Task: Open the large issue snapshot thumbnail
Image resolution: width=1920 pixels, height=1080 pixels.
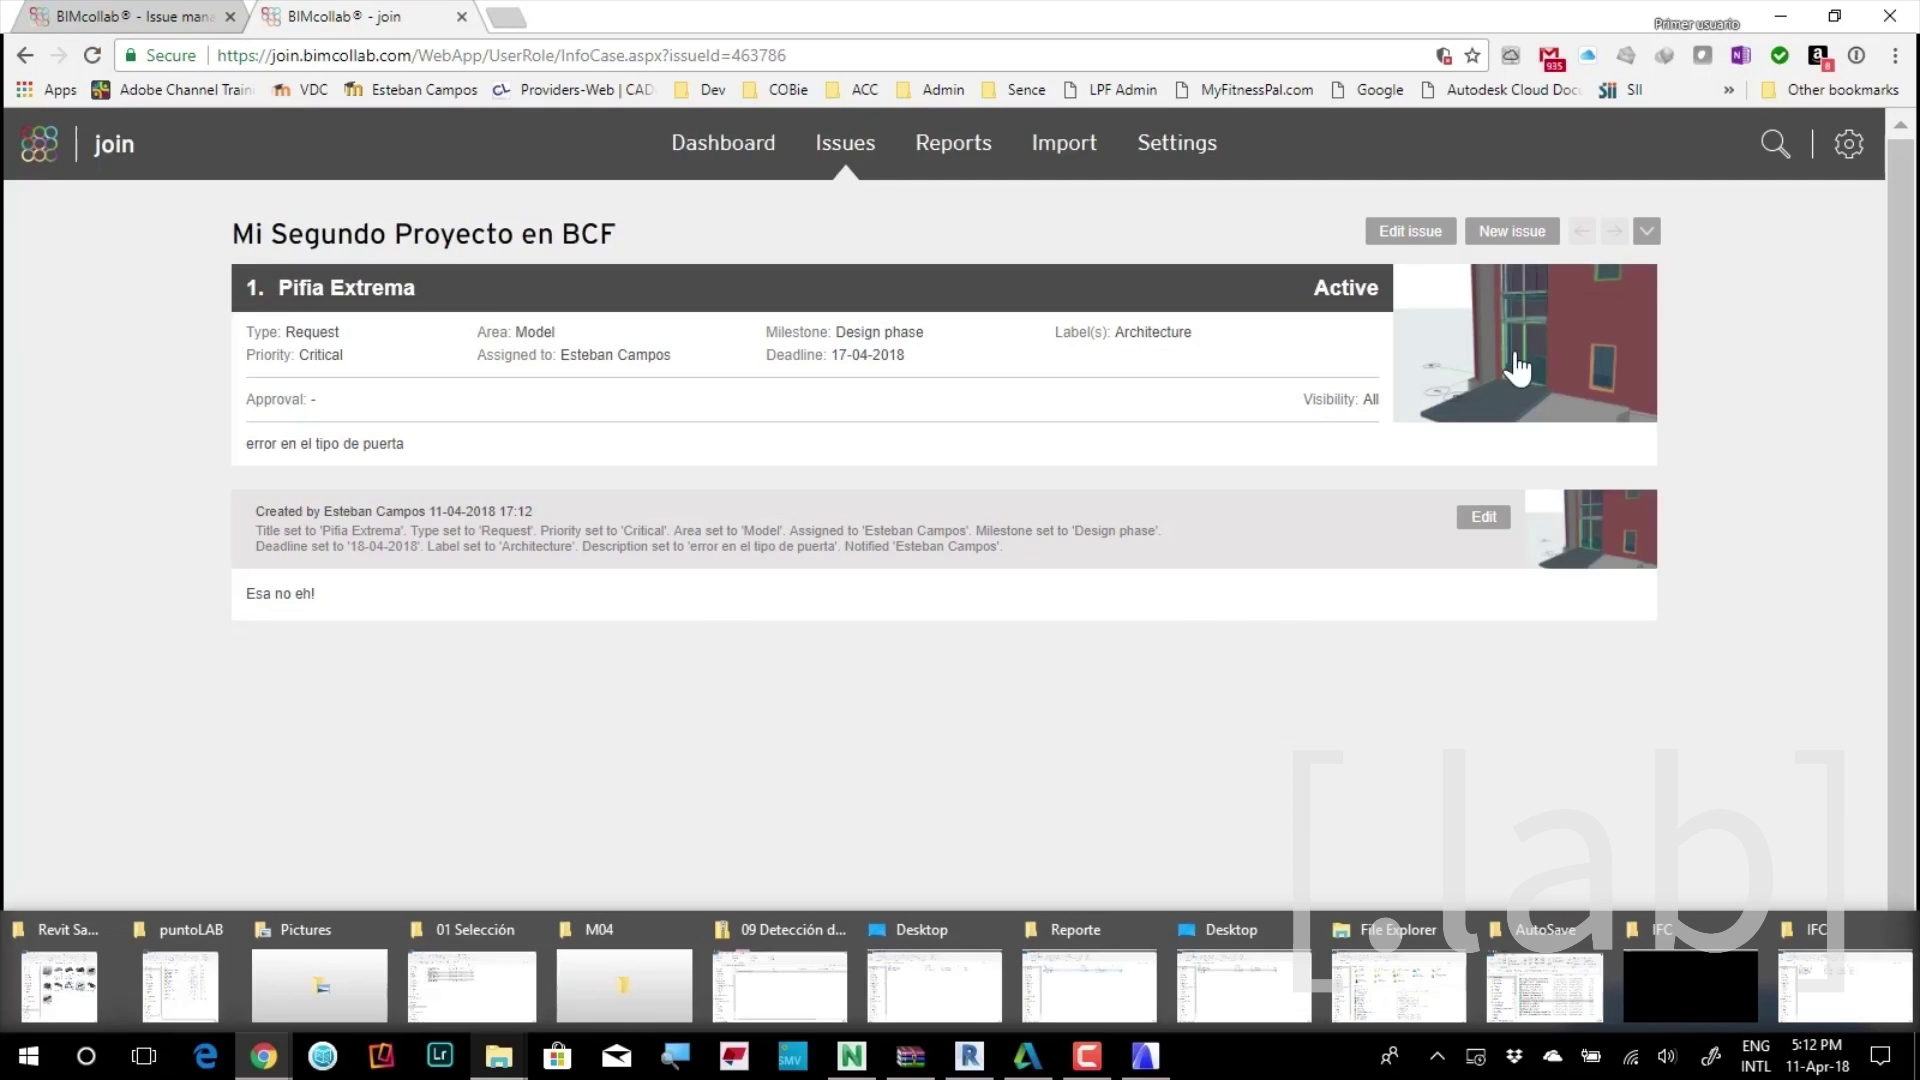Action: click(1525, 343)
